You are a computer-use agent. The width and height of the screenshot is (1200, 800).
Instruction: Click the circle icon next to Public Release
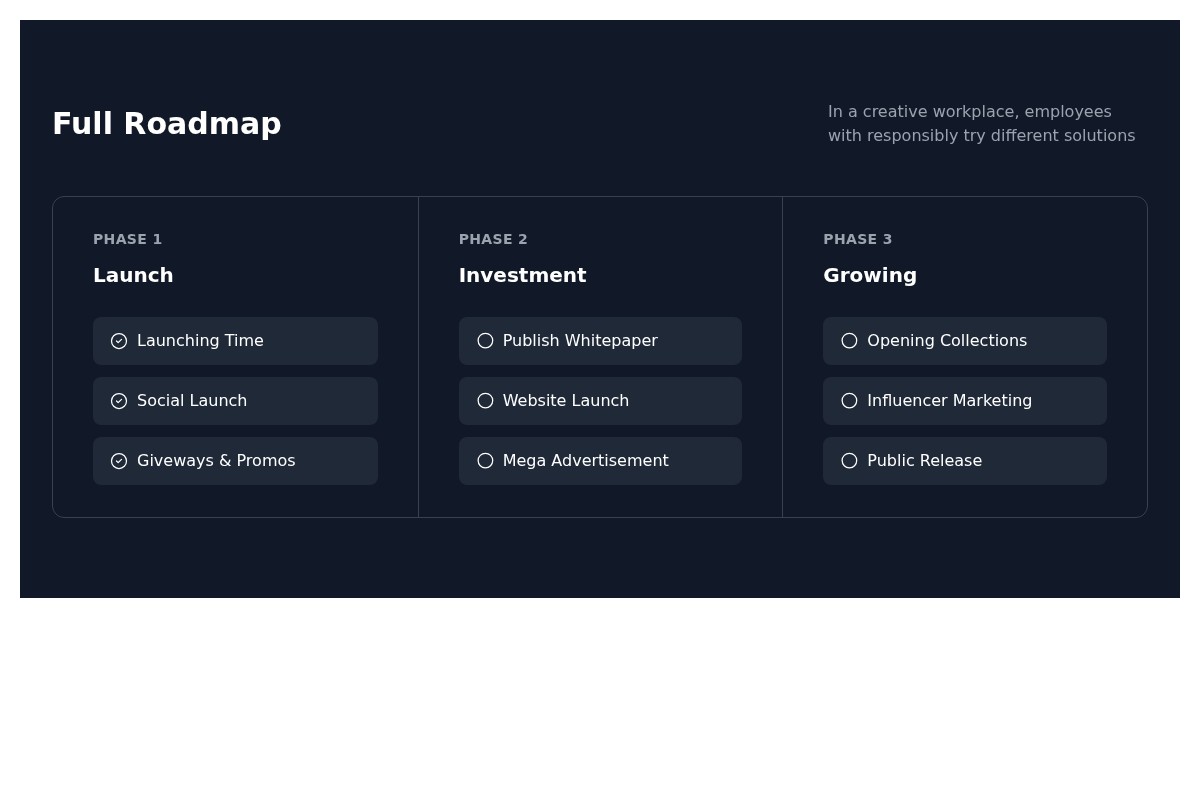[849, 461]
